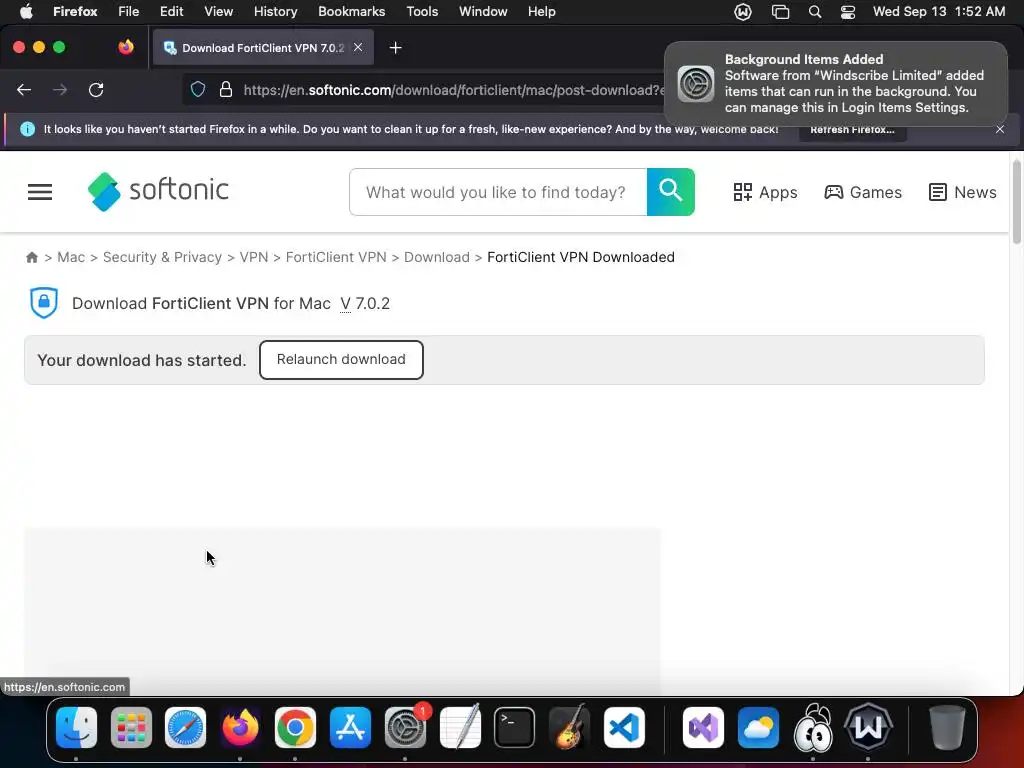Viewport: 1024px width, 768px height.
Task: Open the Tools menu
Action: tap(423, 12)
